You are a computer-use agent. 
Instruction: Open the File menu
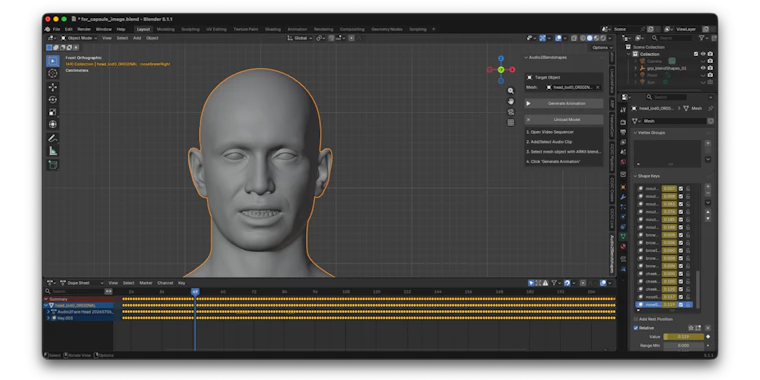coord(57,29)
